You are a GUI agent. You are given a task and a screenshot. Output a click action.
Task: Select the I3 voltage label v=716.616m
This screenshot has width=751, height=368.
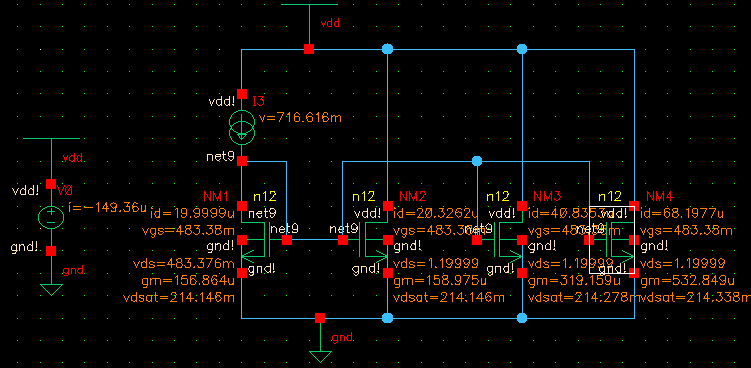pos(300,117)
